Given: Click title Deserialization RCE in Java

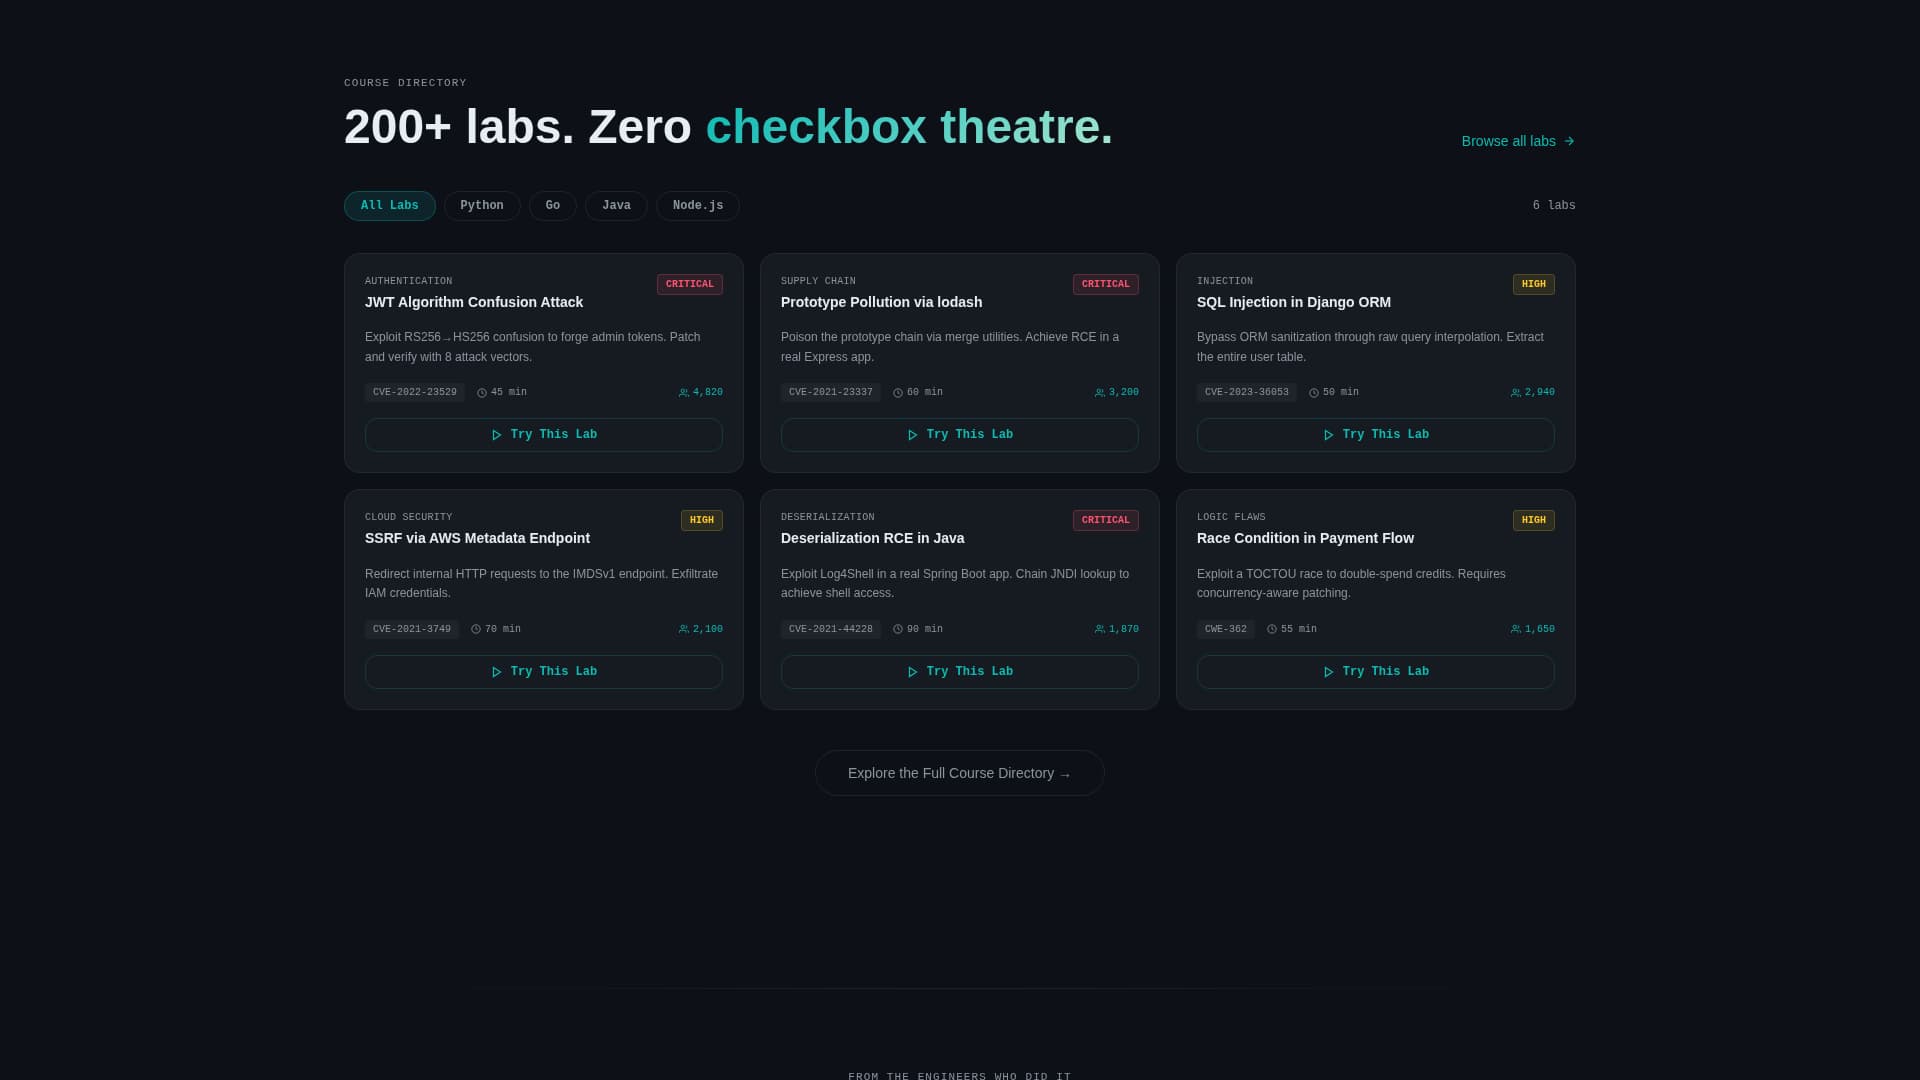Looking at the screenshot, I should click(x=872, y=538).
